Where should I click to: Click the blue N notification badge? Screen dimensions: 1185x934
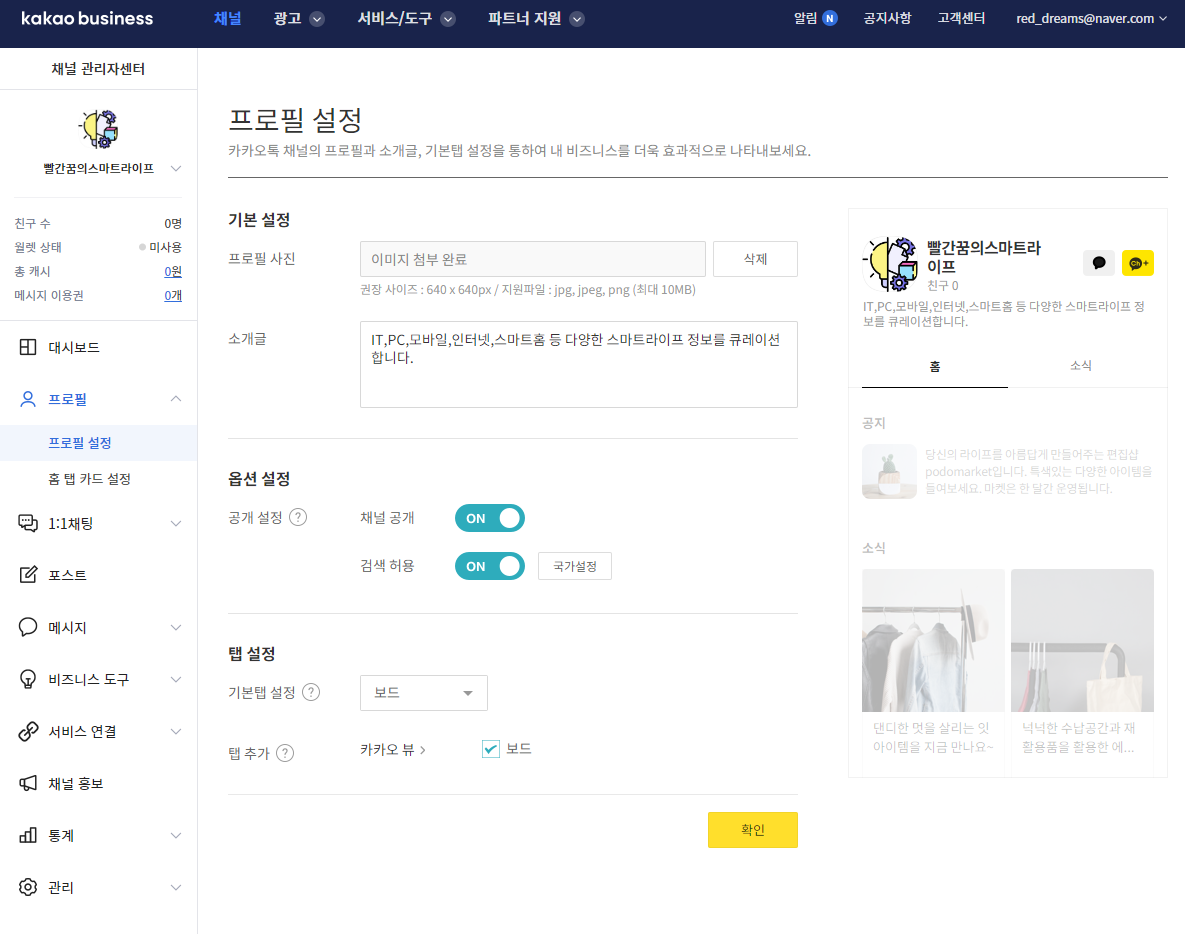(x=830, y=18)
